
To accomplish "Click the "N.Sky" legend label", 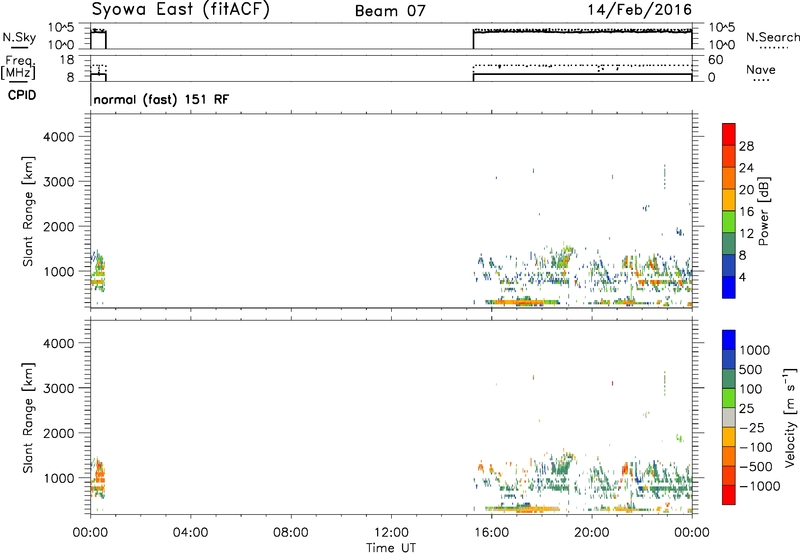I will pyautogui.click(x=19, y=37).
